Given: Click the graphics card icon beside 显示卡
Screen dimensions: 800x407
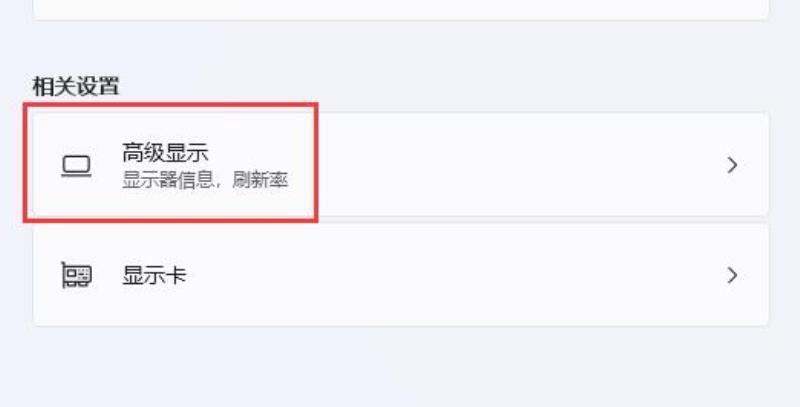Looking at the screenshot, I should pyautogui.click(x=76, y=275).
